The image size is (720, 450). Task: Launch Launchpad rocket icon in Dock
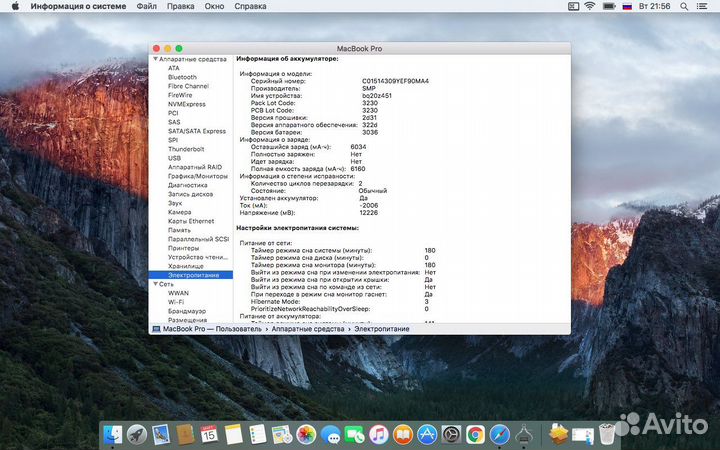pos(137,434)
